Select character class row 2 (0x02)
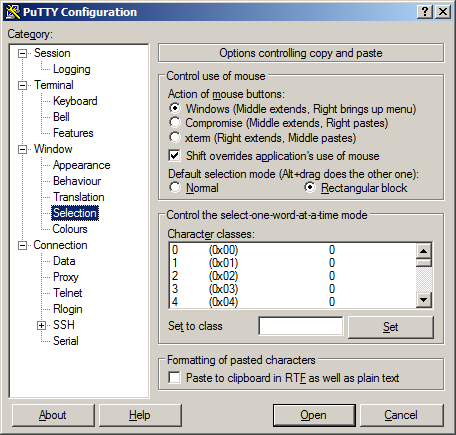Screen dimensions: 456x435 292,276
